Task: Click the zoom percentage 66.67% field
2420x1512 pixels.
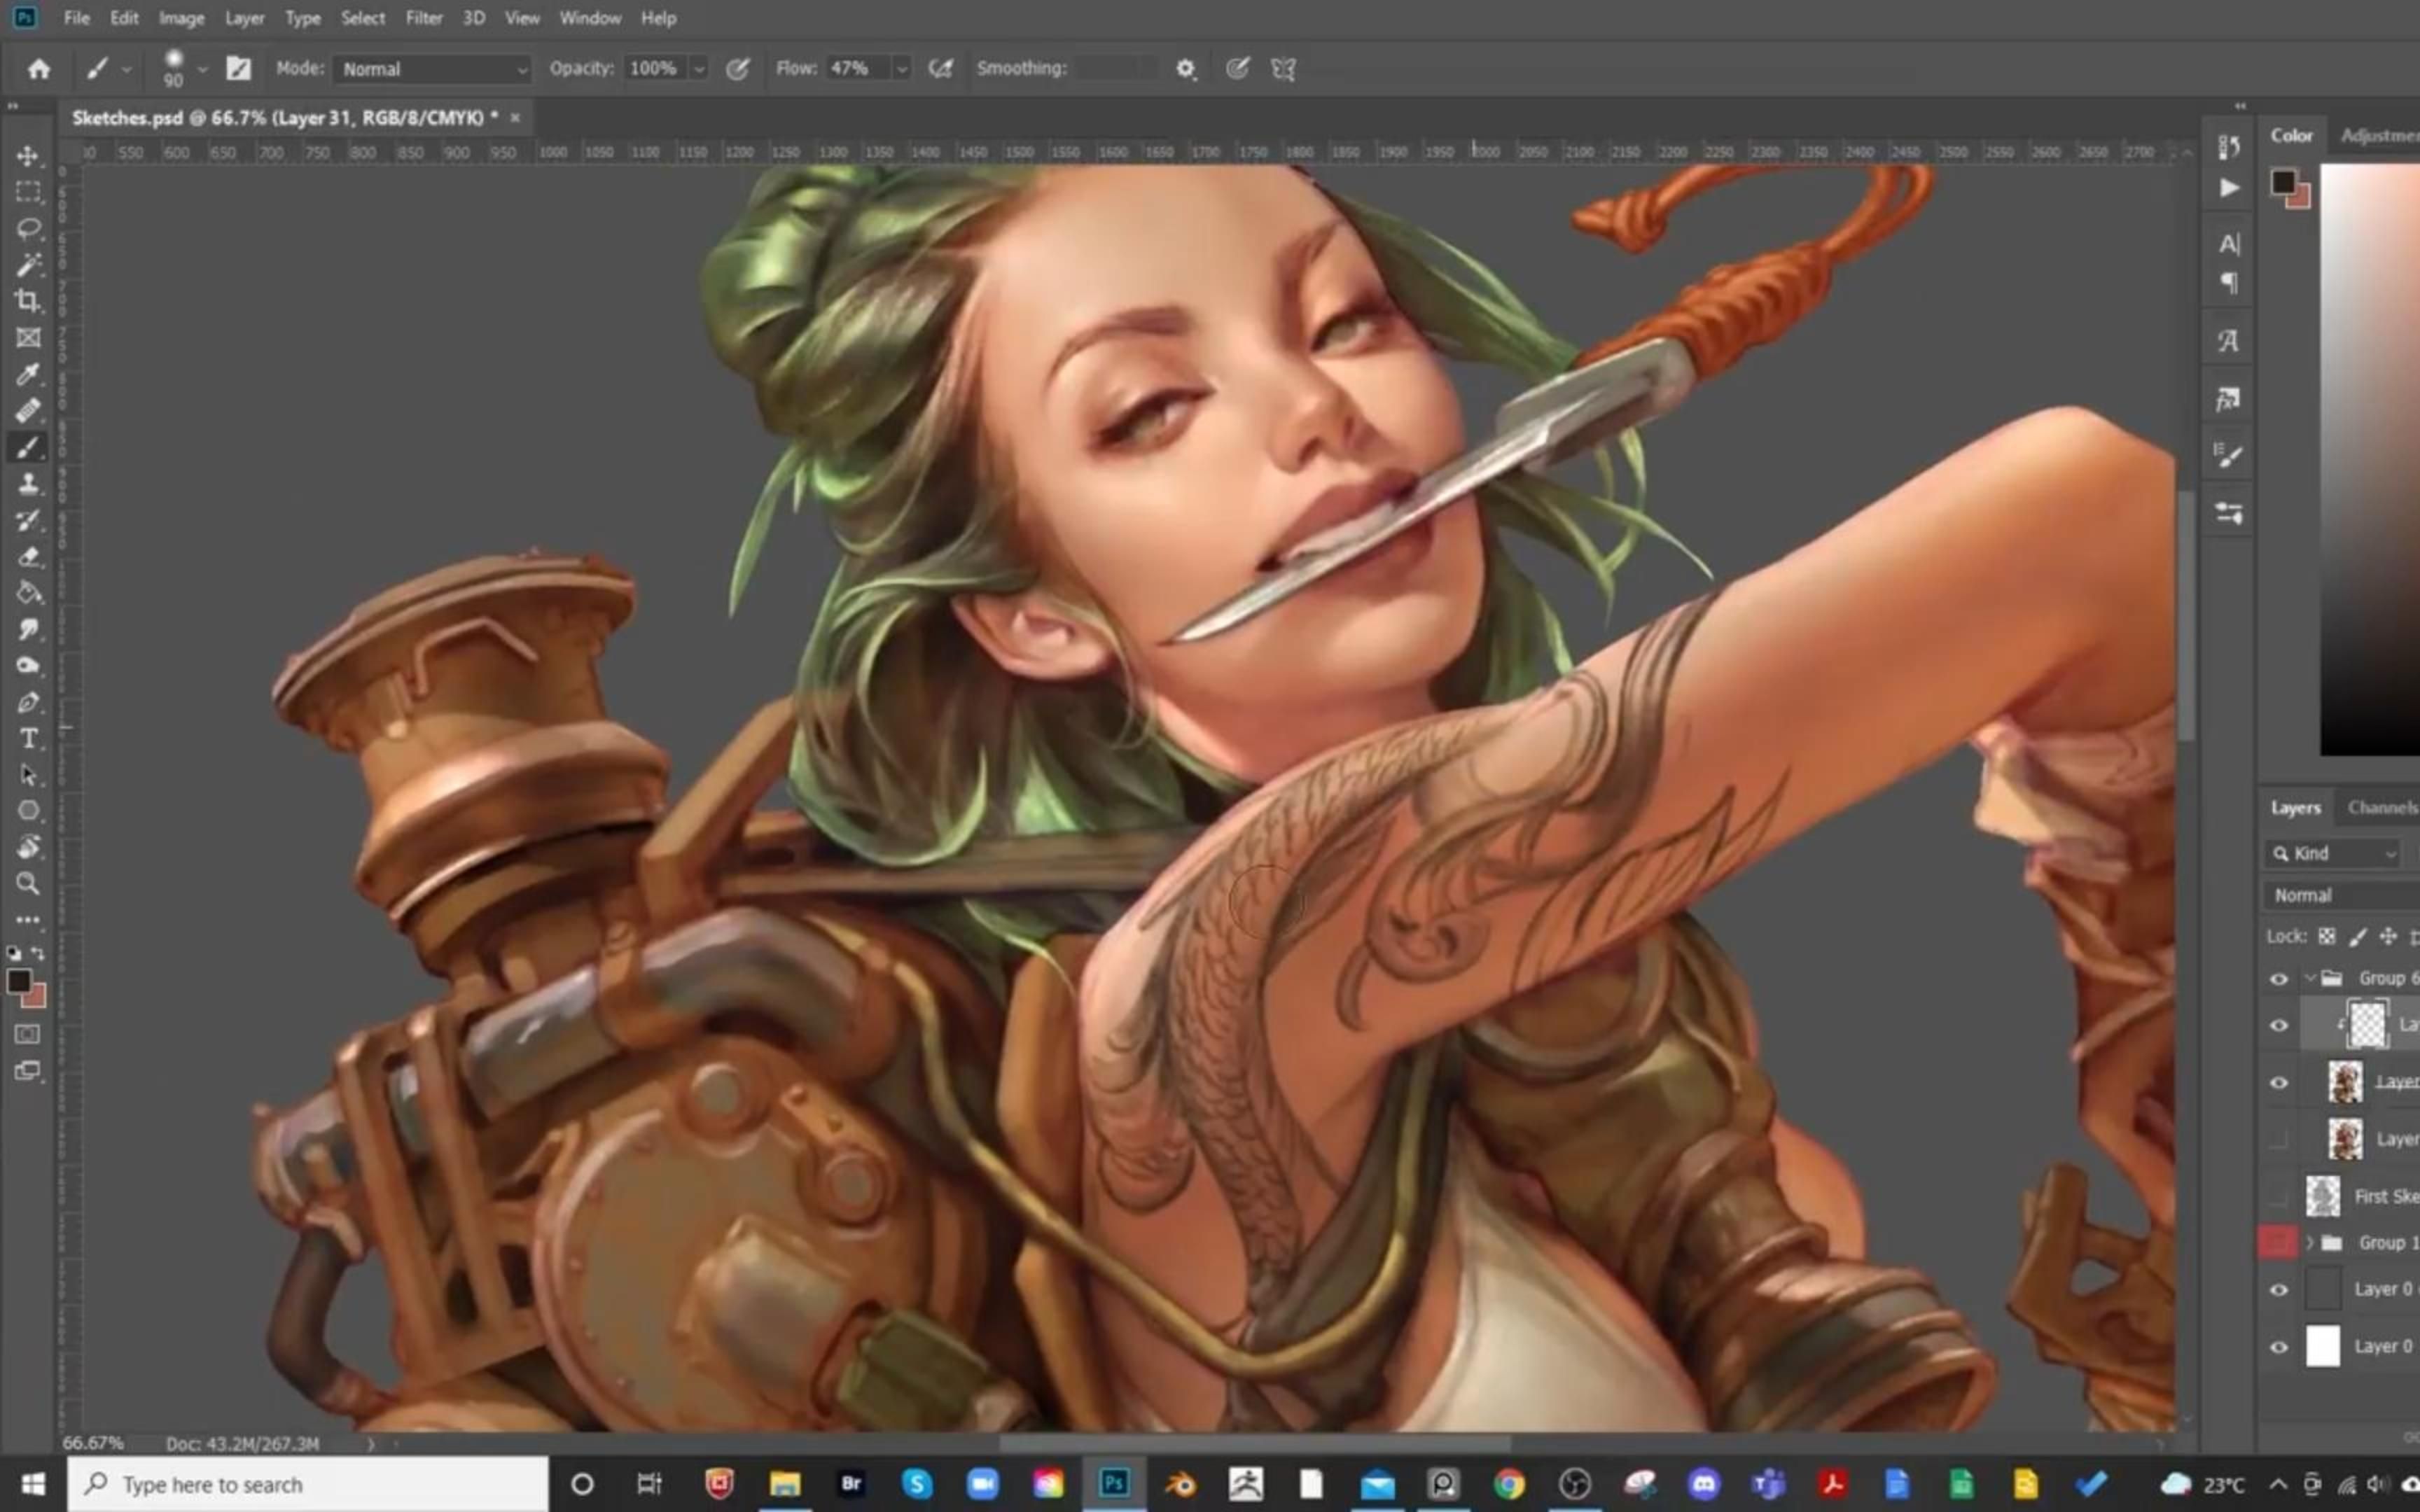Action: tap(93, 1444)
